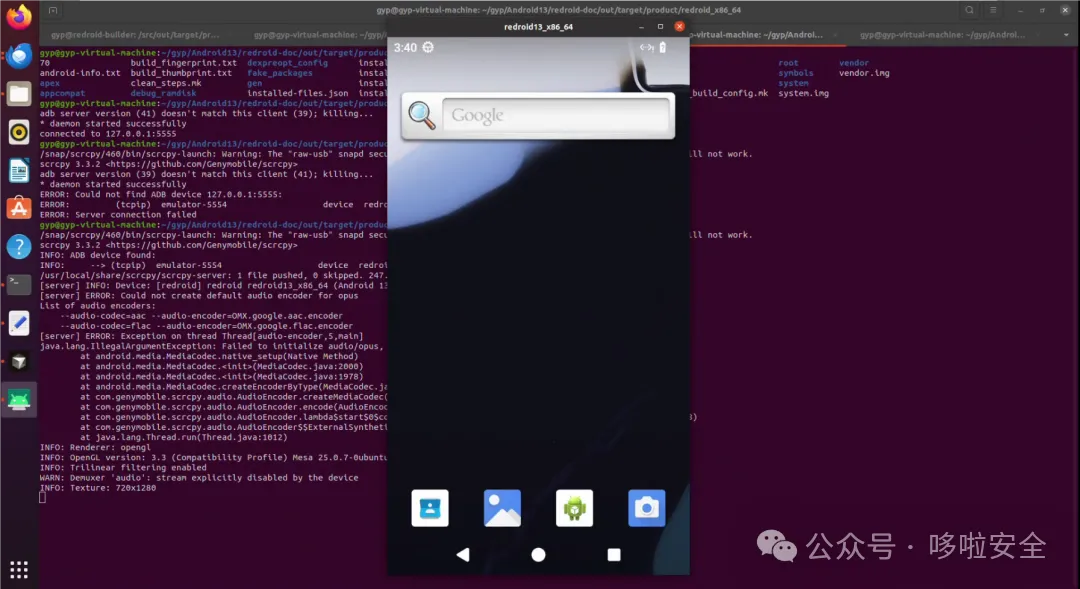Show Applications grid in the dock
The height and width of the screenshot is (589, 1080).
tap(19, 570)
